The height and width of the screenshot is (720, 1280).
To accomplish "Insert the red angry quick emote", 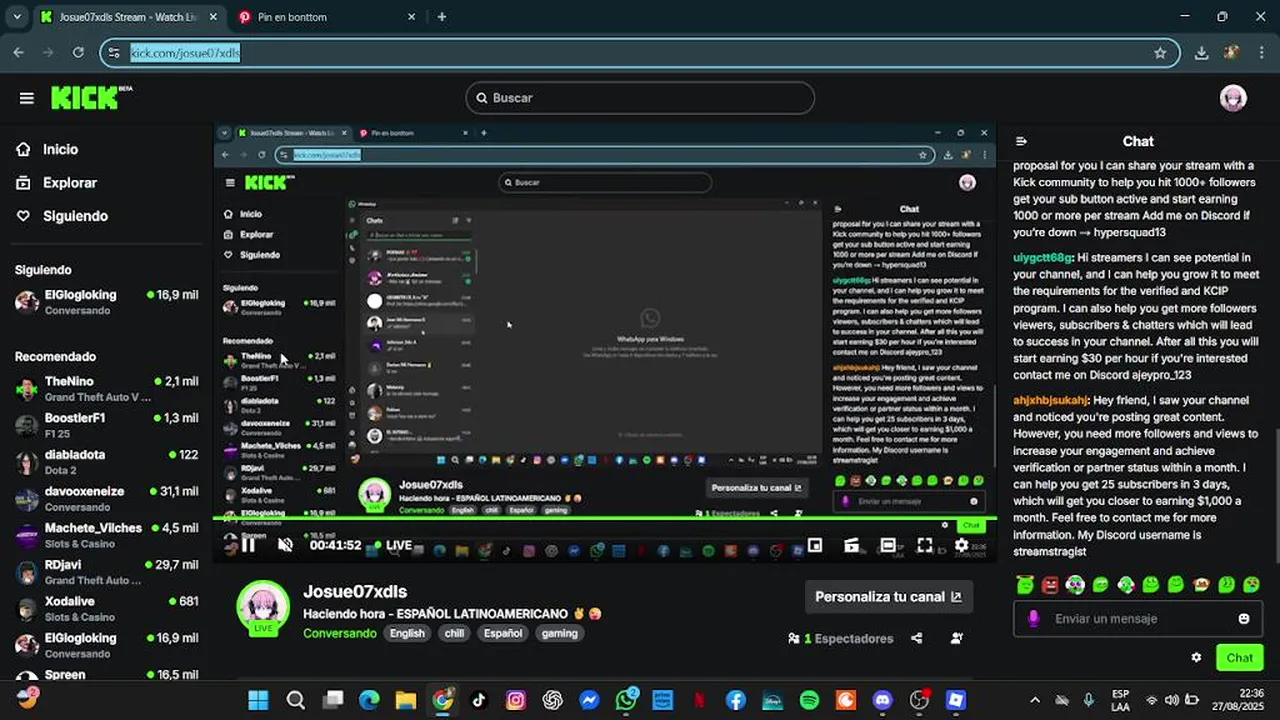I will click(x=1050, y=585).
